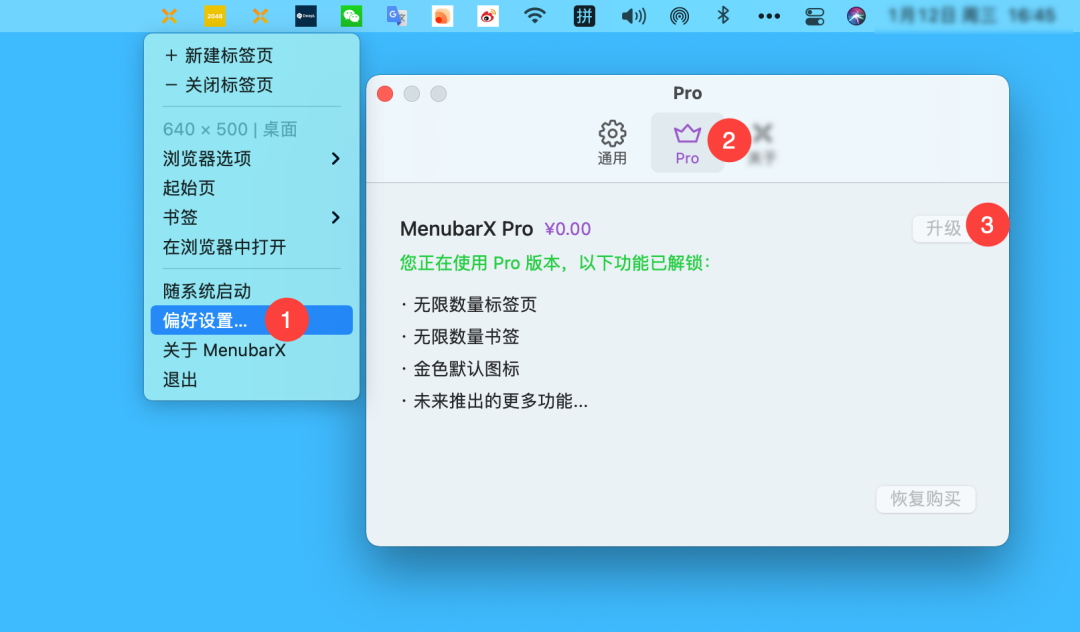Open the yellow 2048 menu bar icon
This screenshot has height=632, width=1080.
214,16
